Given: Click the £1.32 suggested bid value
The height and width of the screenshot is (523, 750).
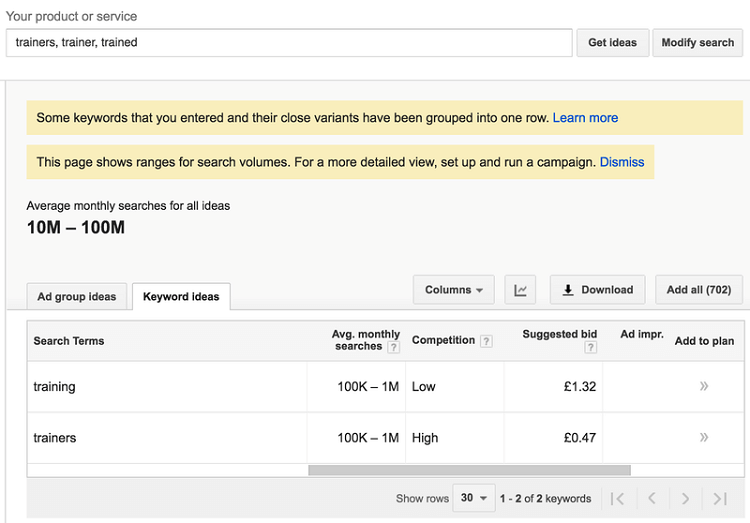Looking at the screenshot, I should pos(580,387).
